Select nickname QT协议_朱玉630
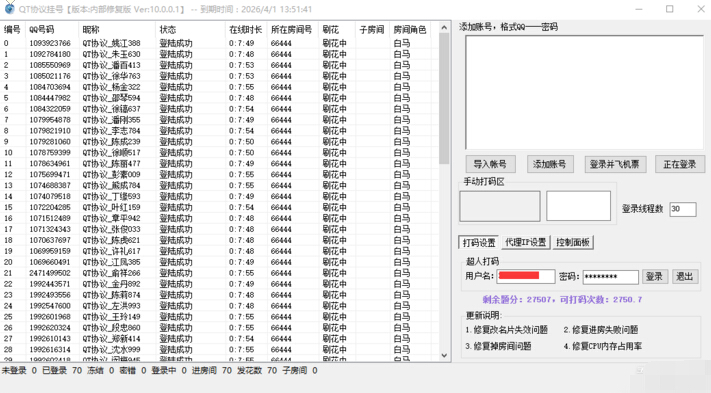The height and width of the screenshot is (393, 711). pyautogui.click(x=112, y=54)
